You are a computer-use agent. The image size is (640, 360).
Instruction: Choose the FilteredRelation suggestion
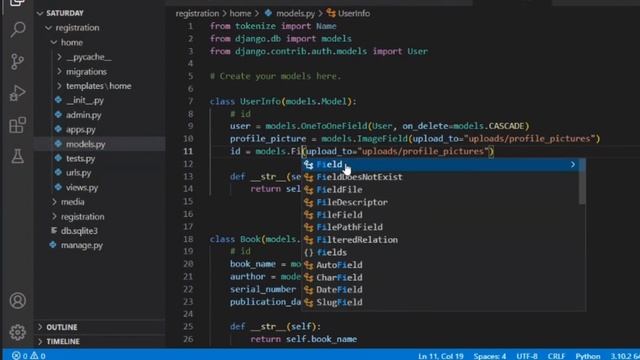[440, 240]
